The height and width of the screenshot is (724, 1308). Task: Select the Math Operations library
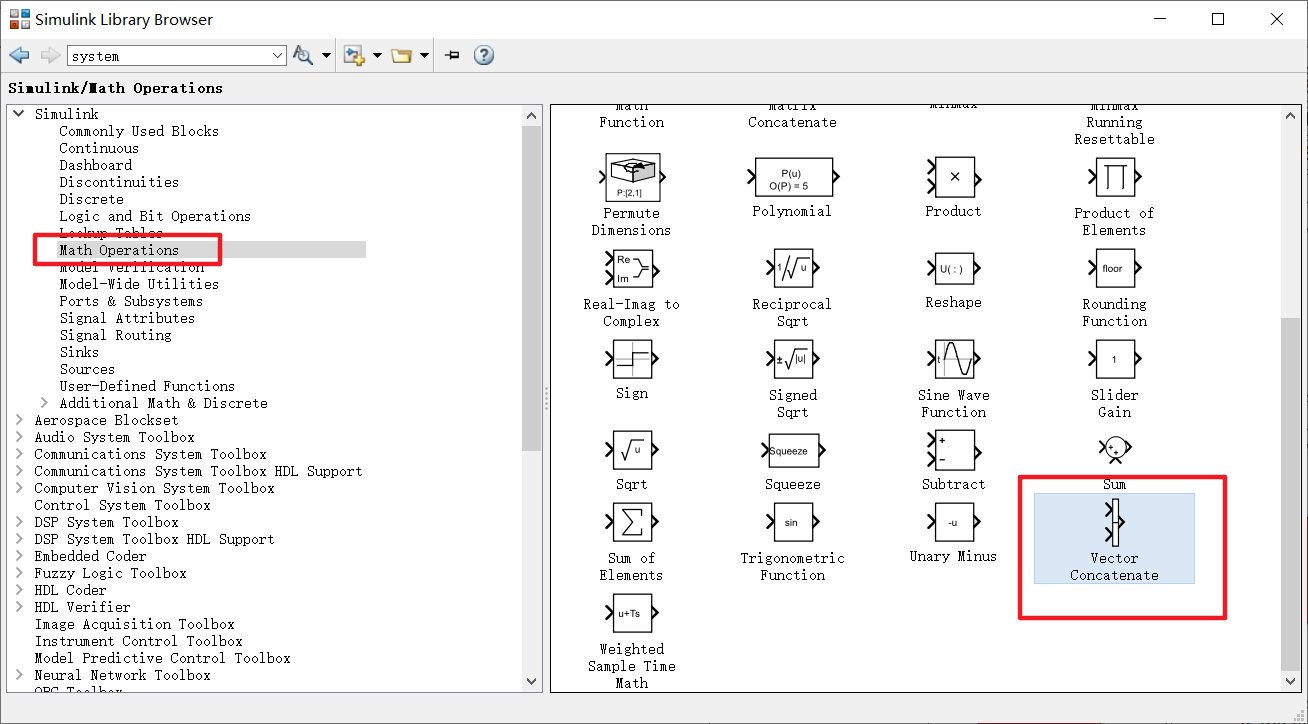[119, 250]
